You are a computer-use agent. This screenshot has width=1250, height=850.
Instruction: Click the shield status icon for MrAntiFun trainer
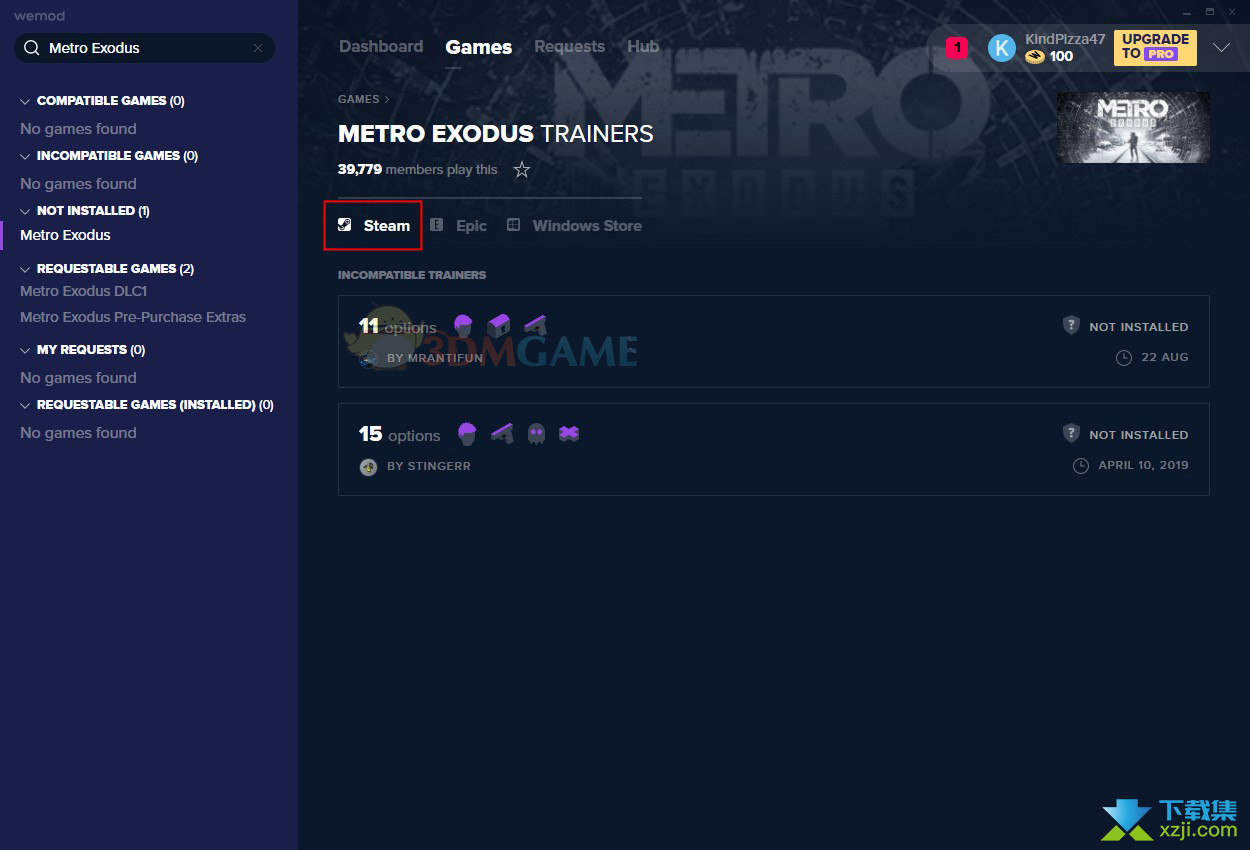coord(1071,326)
